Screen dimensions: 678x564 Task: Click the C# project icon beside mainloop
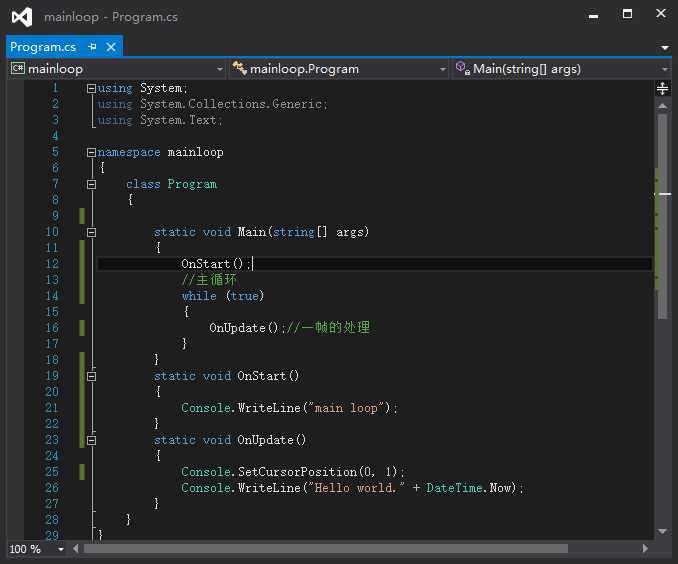pos(18,68)
